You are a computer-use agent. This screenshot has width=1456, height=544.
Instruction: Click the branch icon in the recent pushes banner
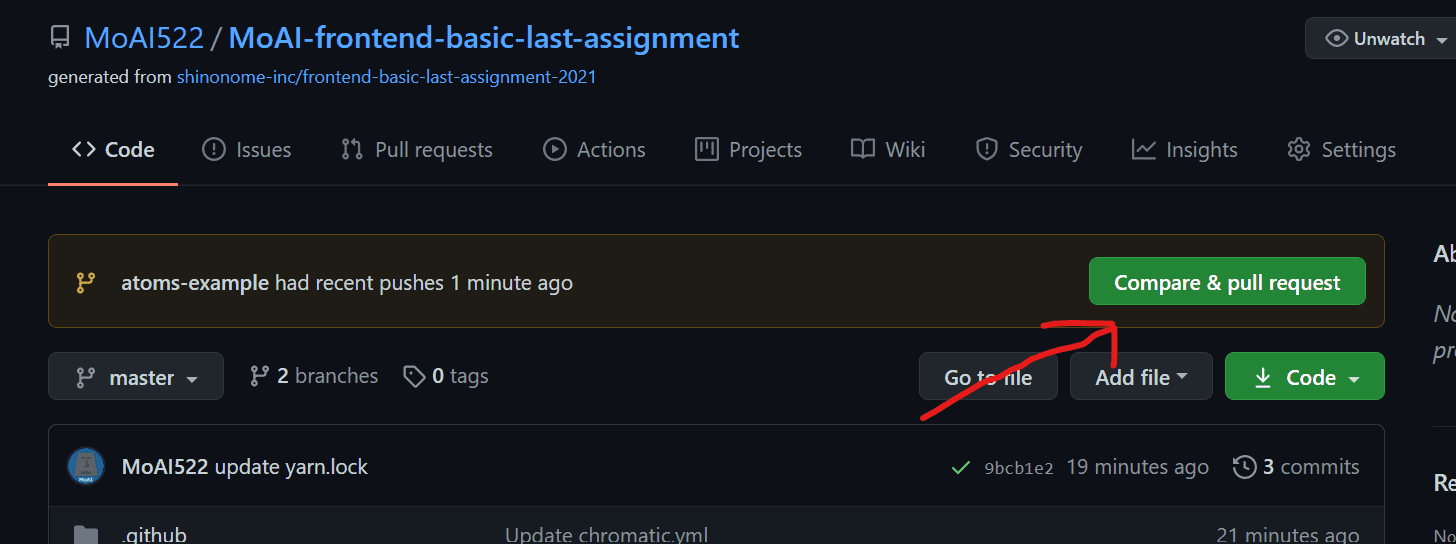[x=86, y=283]
